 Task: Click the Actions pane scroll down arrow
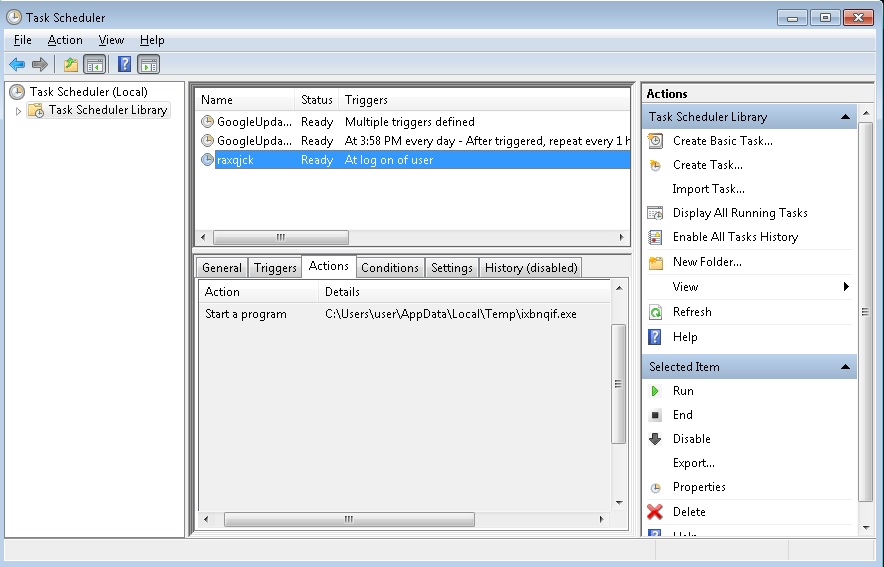tap(867, 528)
